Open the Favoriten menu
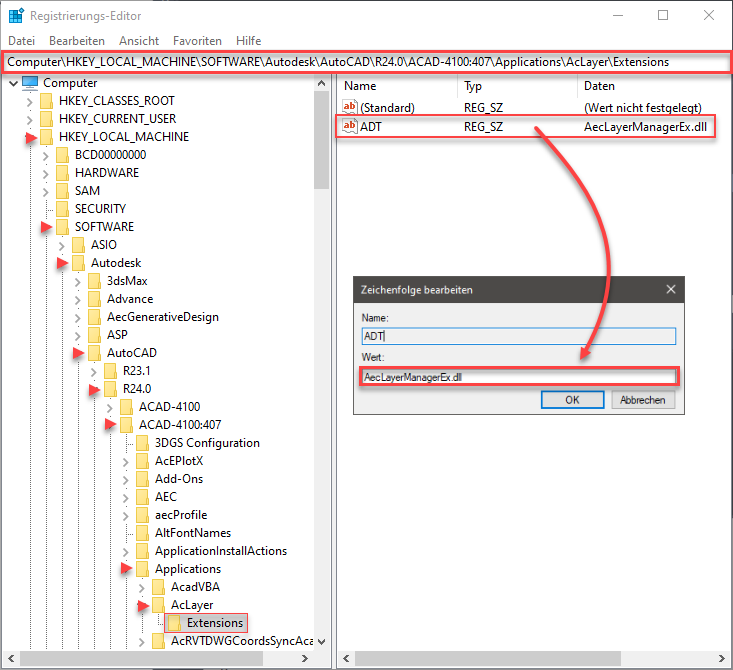733x670 pixels. (197, 41)
